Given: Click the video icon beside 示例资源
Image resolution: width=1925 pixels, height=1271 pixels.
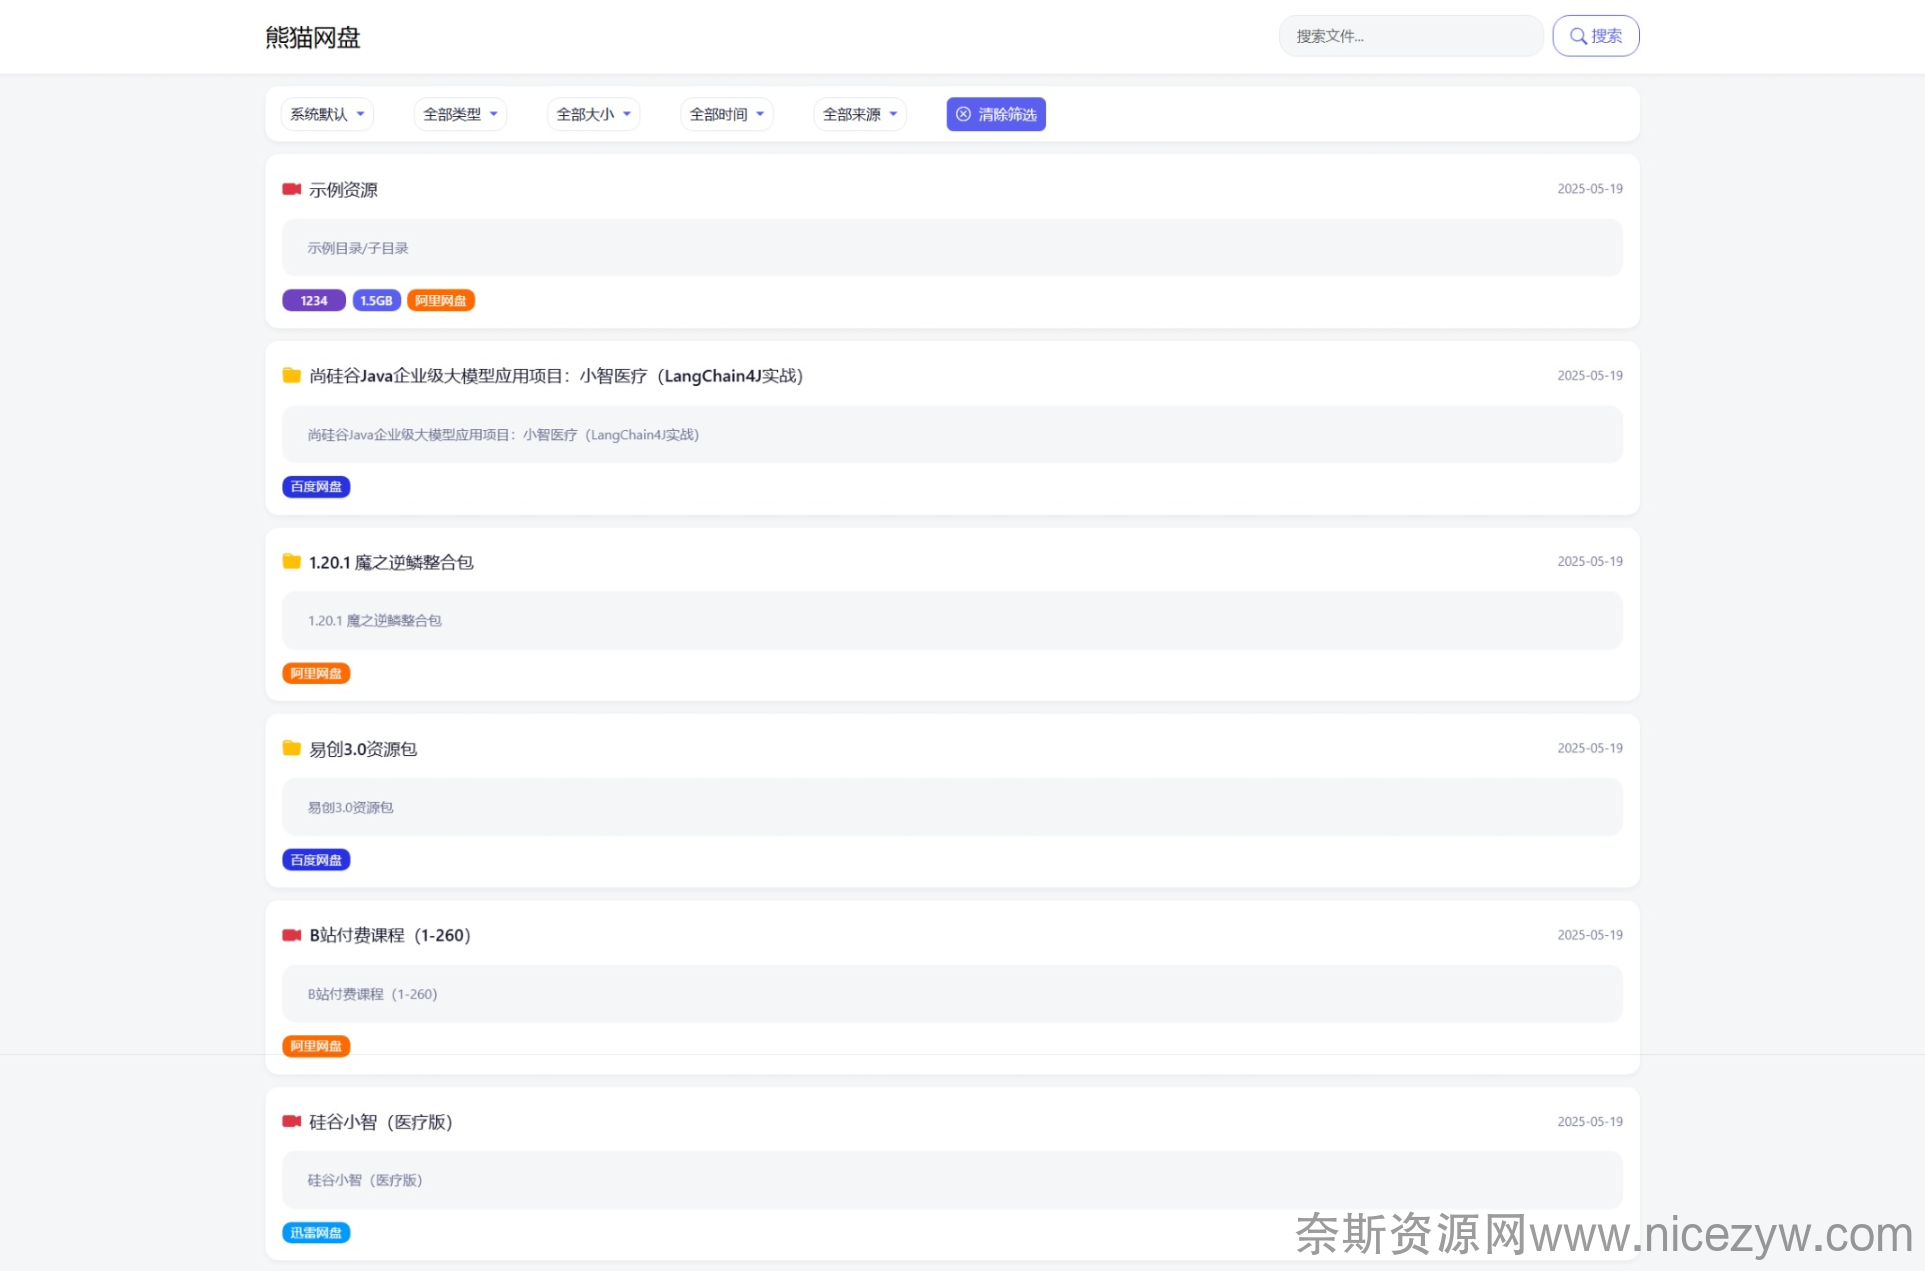Looking at the screenshot, I should [x=292, y=189].
